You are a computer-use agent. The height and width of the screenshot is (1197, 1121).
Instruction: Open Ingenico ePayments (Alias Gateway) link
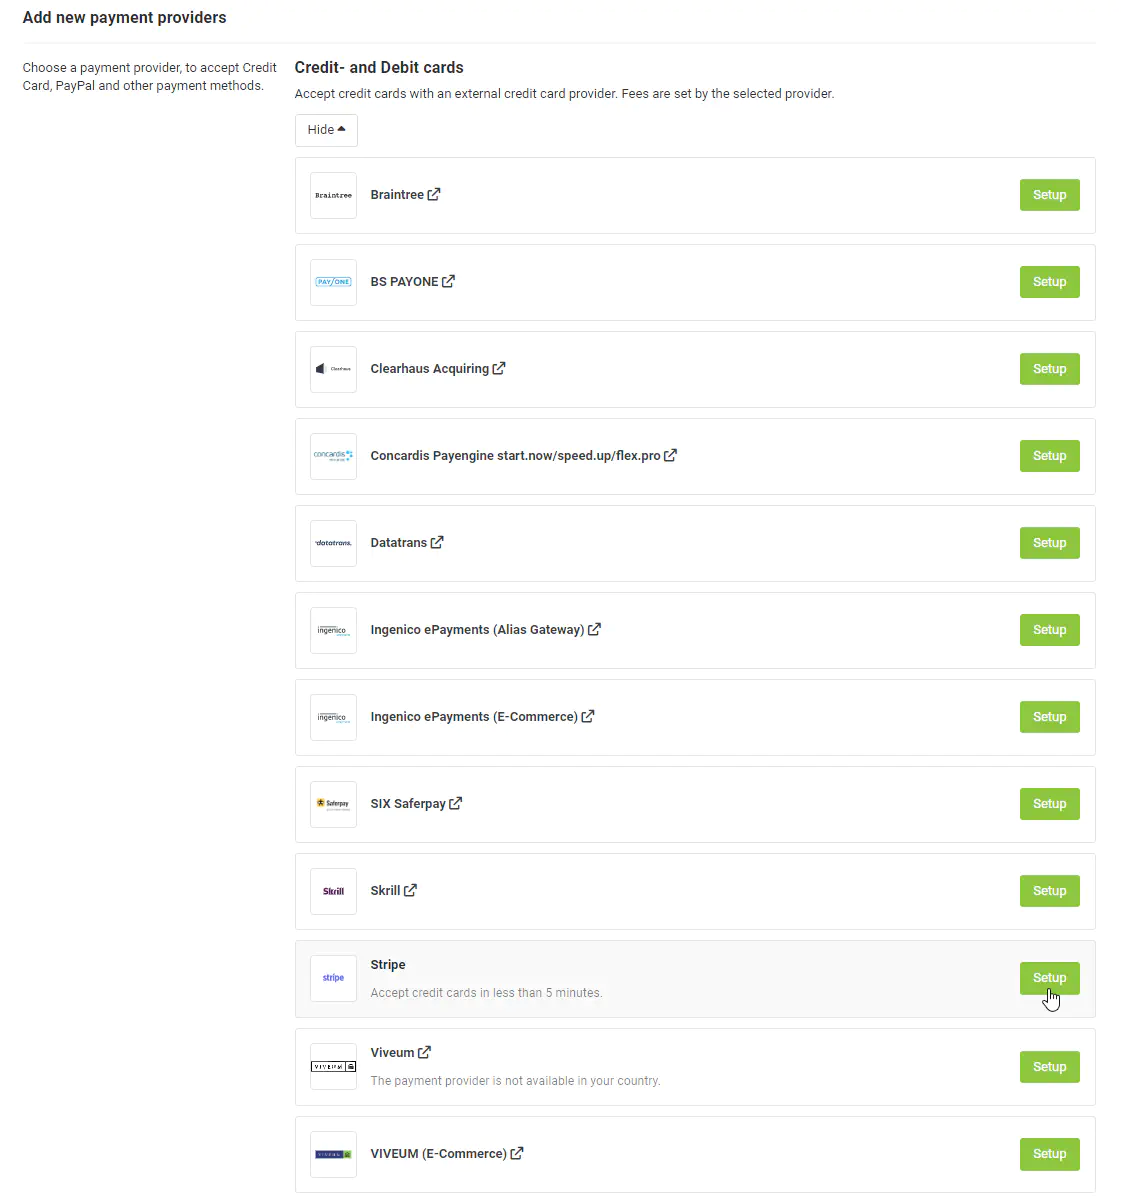coord(477,630)
